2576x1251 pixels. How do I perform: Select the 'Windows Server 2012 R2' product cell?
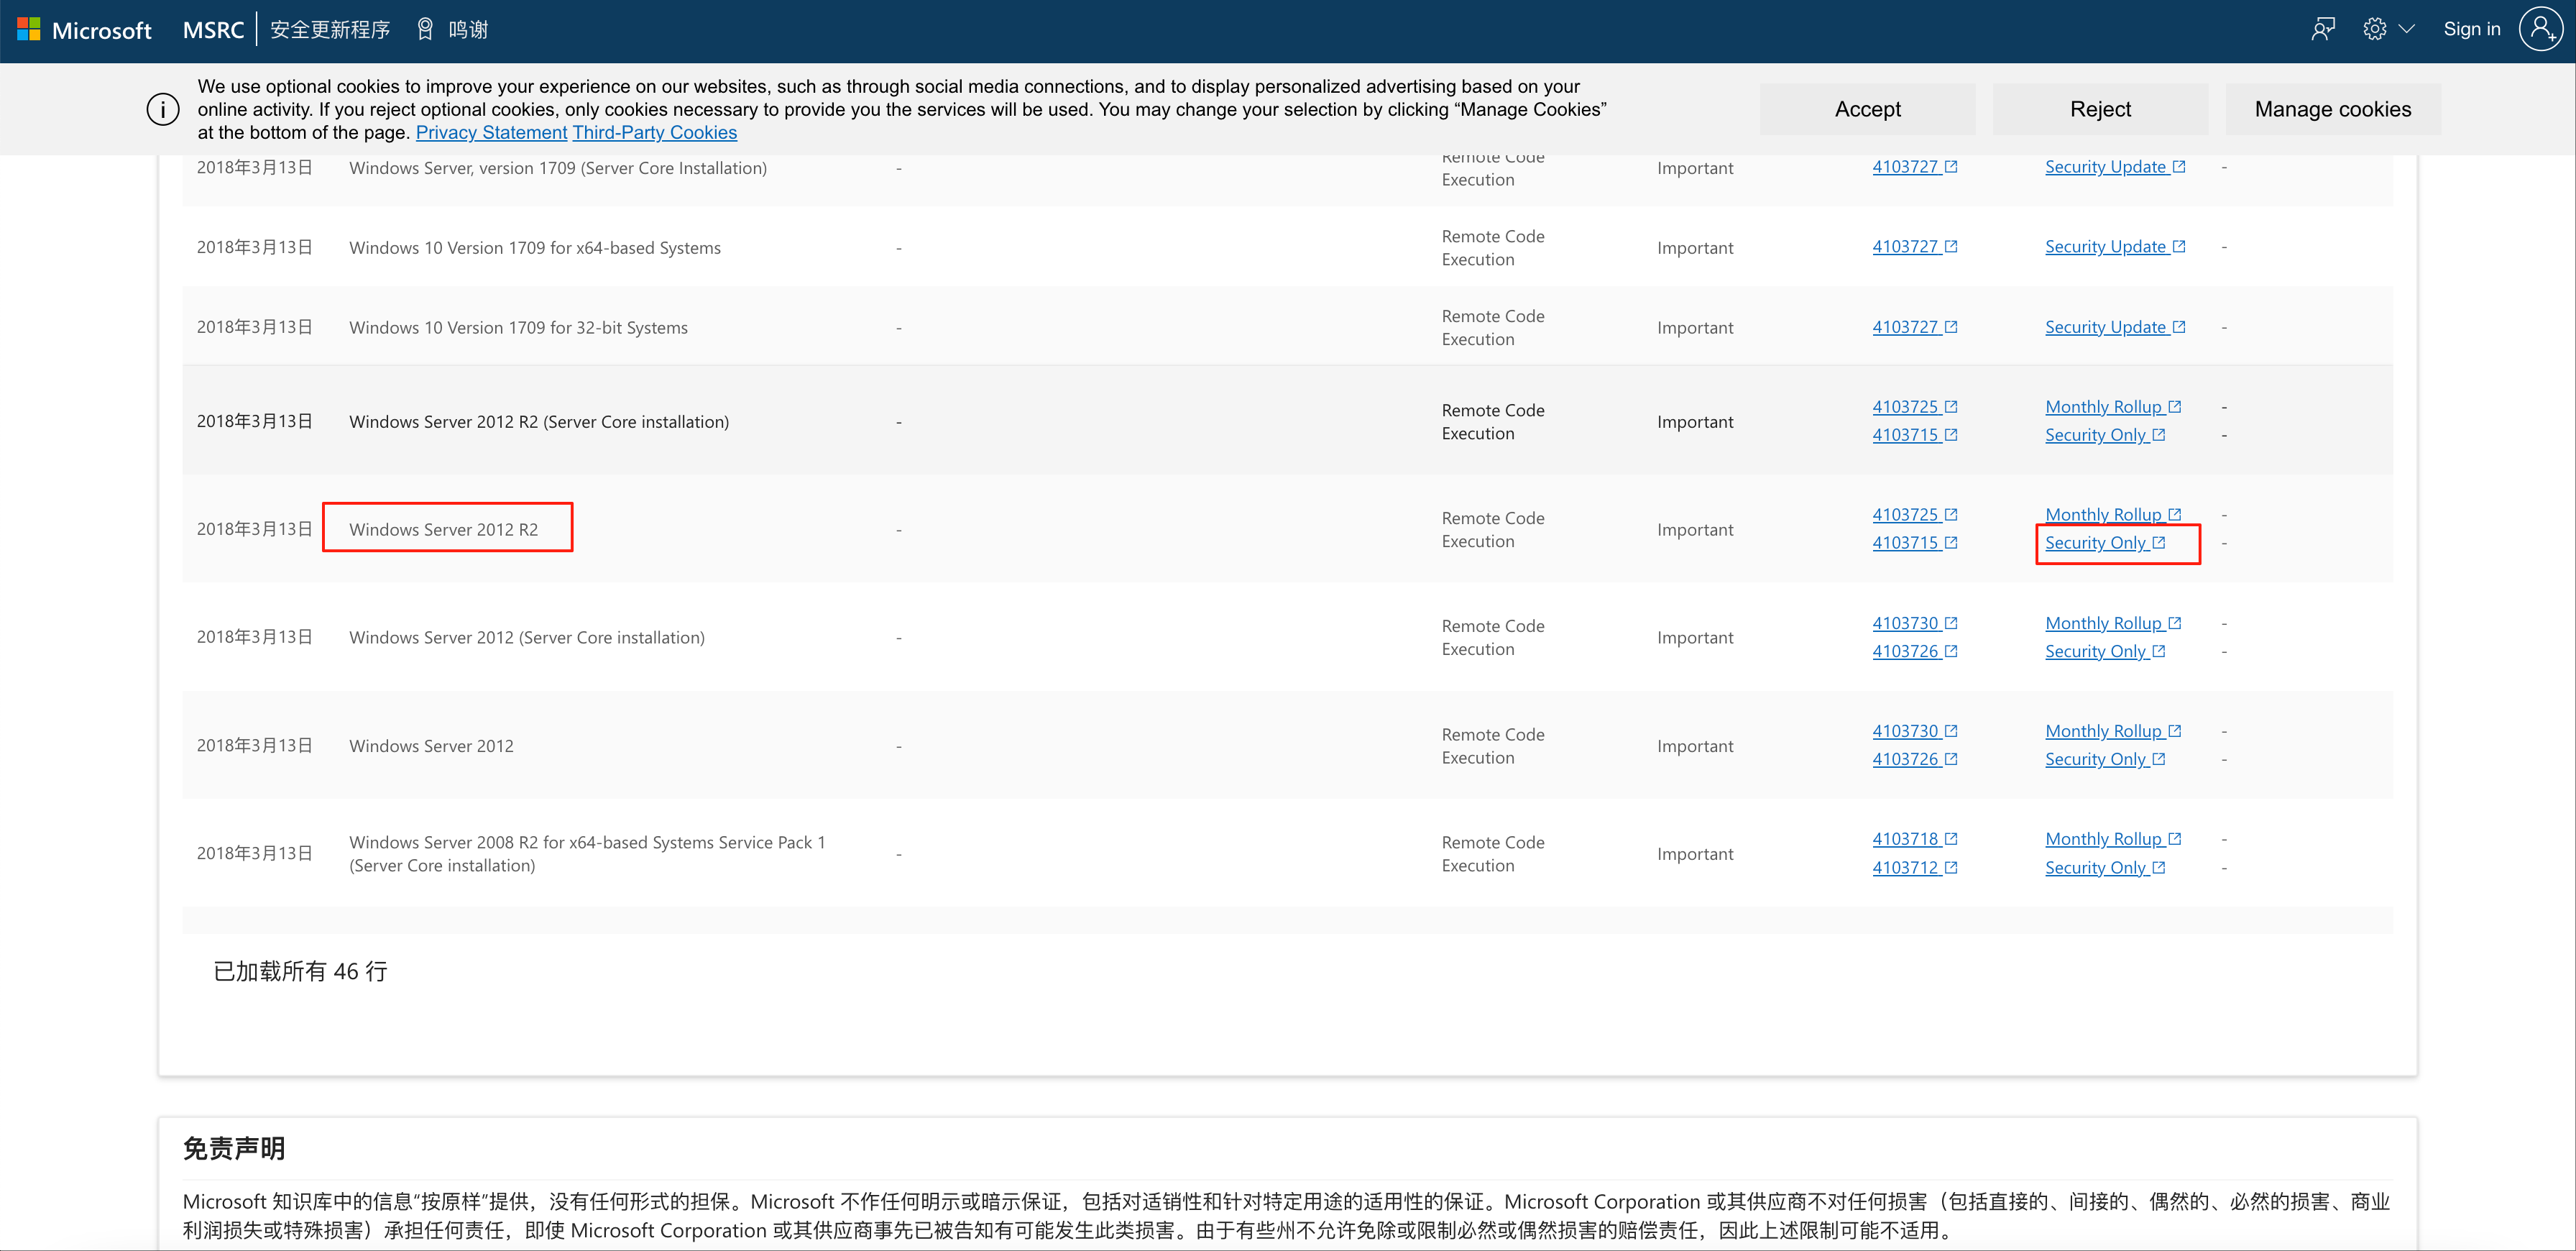[x=443, y=529]
